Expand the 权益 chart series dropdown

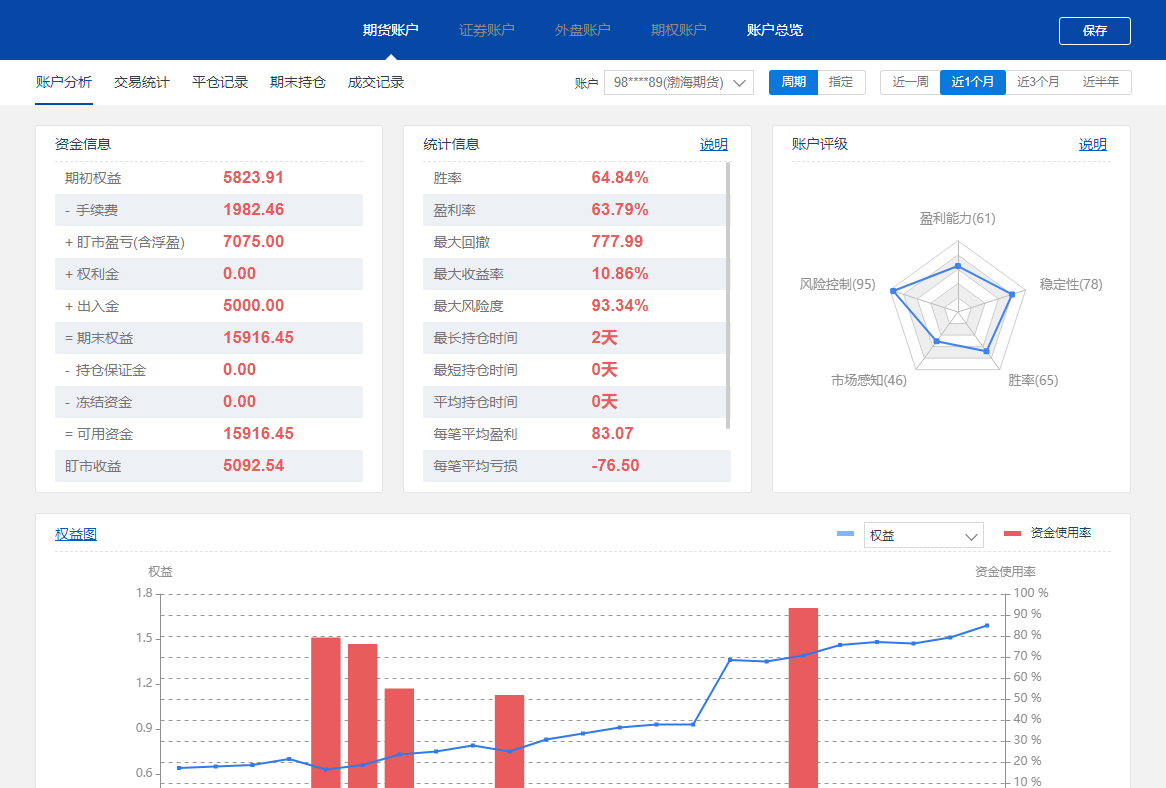[x=924, y=535]
